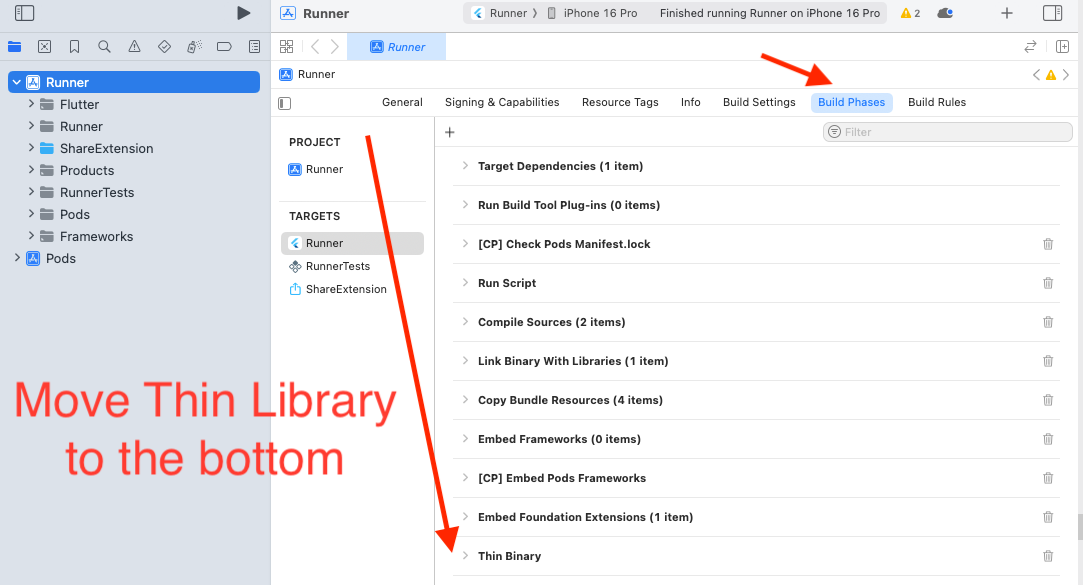Delete the Compile Sources phase
This screenshot has width=1083, height=585.
pos(1048,322)
